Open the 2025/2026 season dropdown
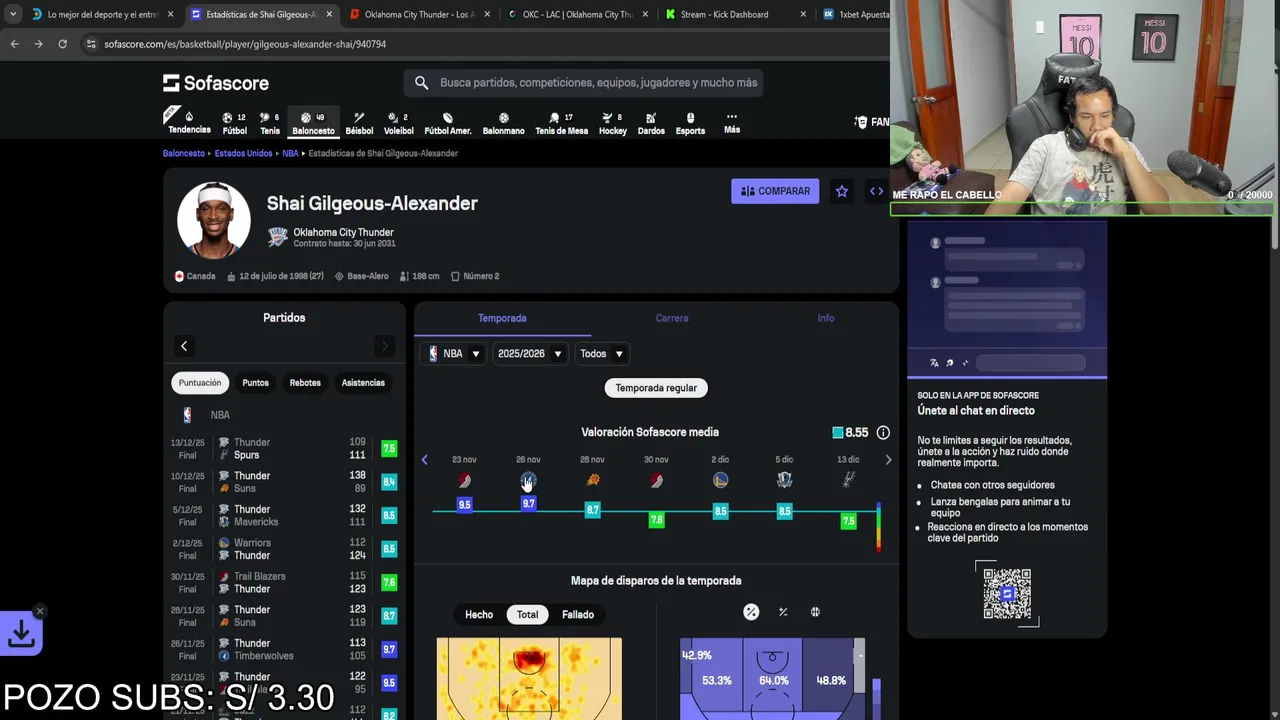This screenshot has width=1280, height=720. (530, 354)
